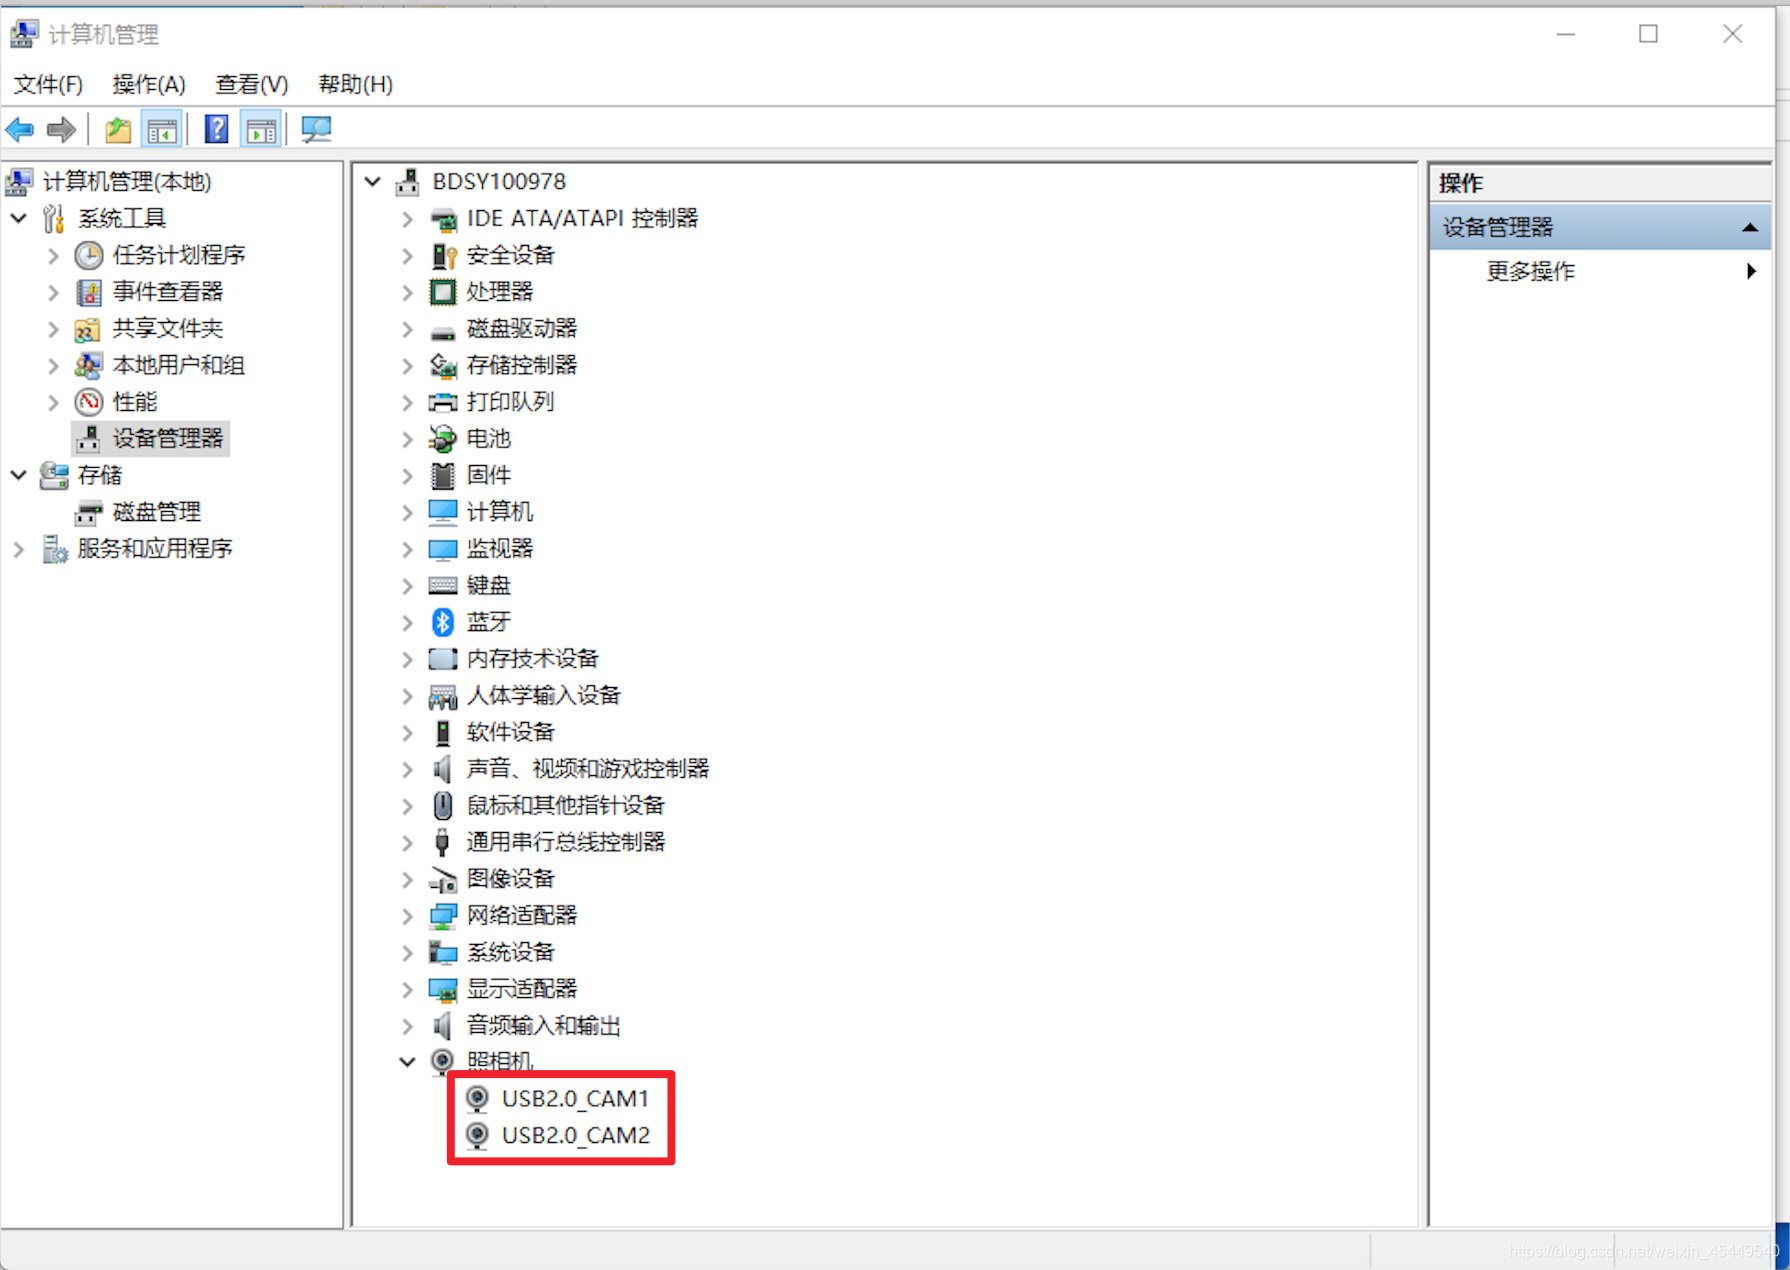Expand the 服务和应用程序 node
The height and width of the screenshot is (1270, 1790).
pyautogui.click(x=19, y=549)
